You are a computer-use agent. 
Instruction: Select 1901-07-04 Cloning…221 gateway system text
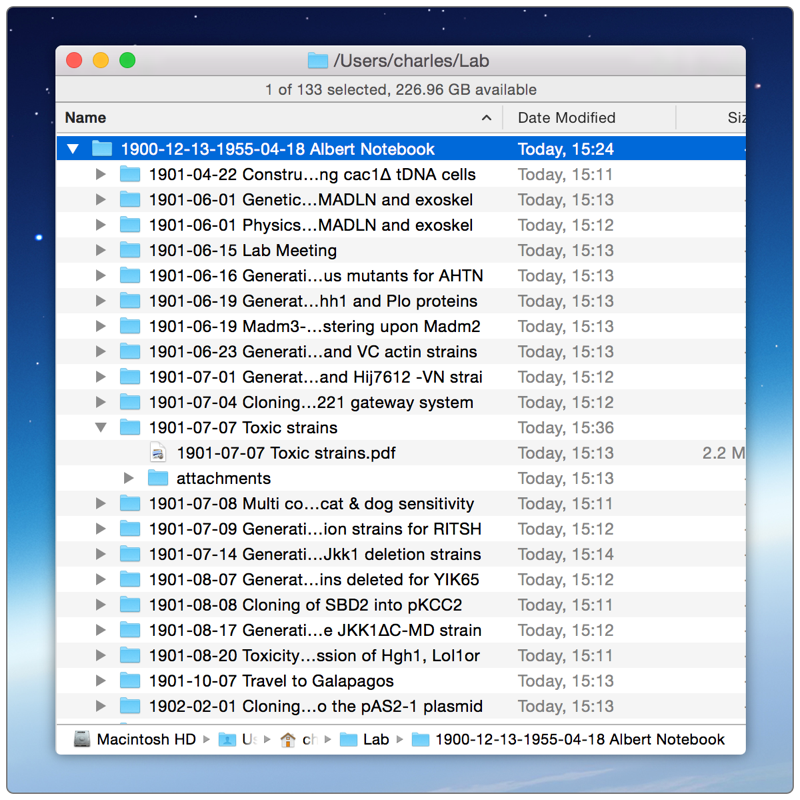click(311, 403)
